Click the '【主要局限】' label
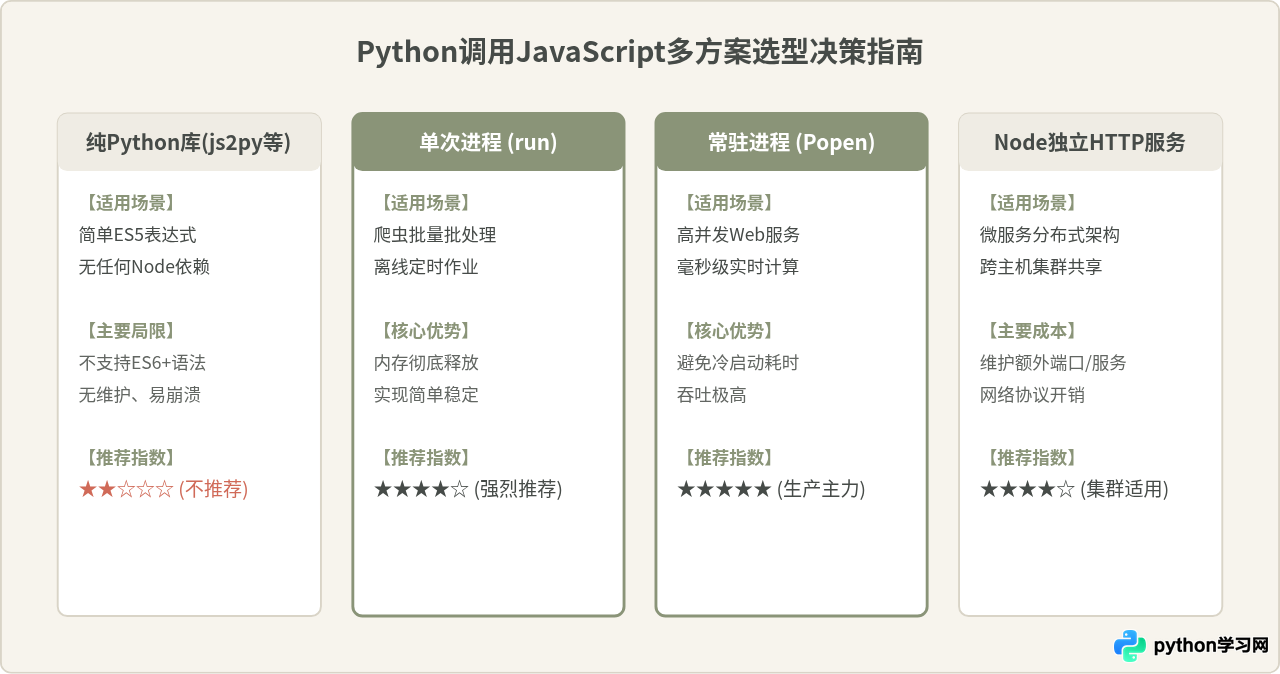 click(128, 331)
